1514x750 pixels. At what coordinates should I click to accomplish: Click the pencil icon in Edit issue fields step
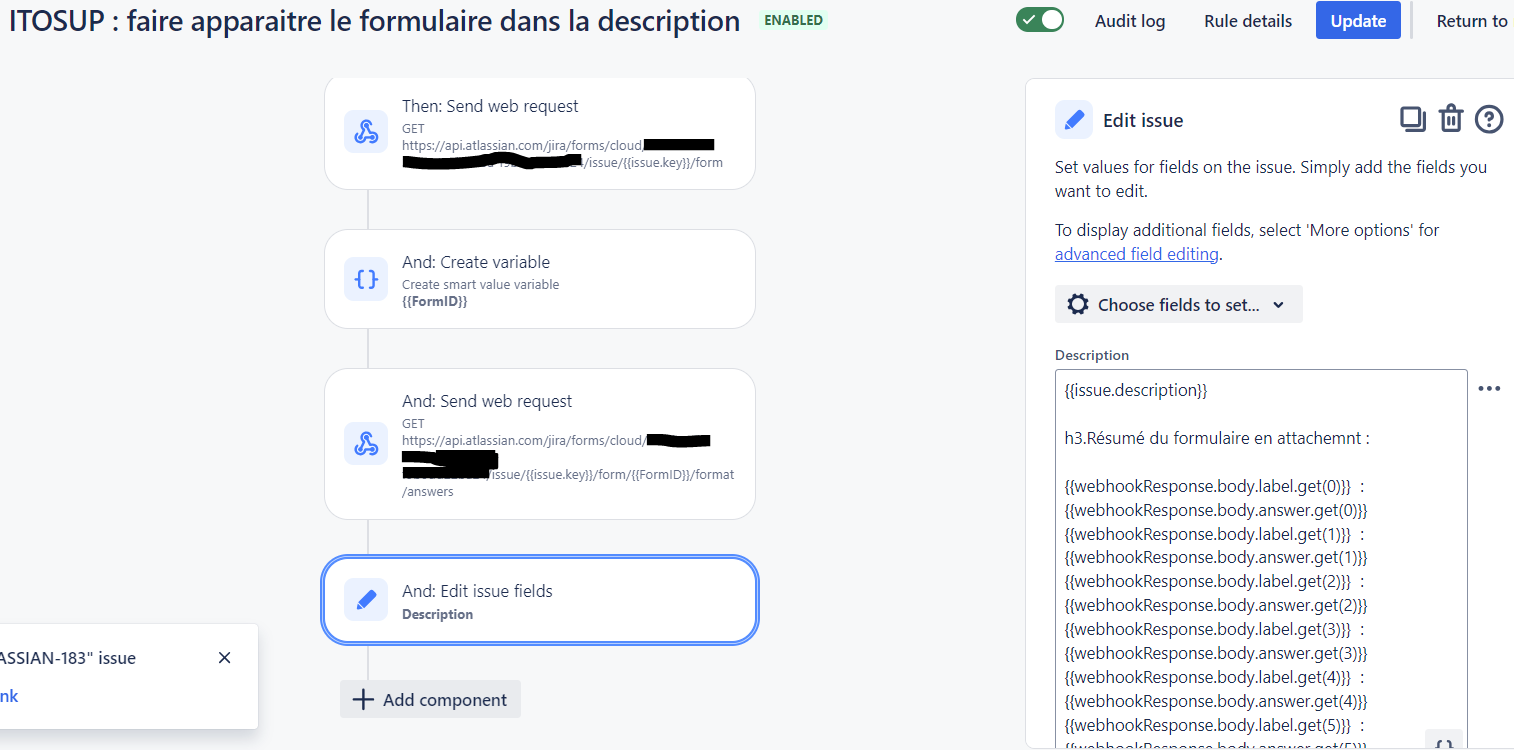[366, 600]
